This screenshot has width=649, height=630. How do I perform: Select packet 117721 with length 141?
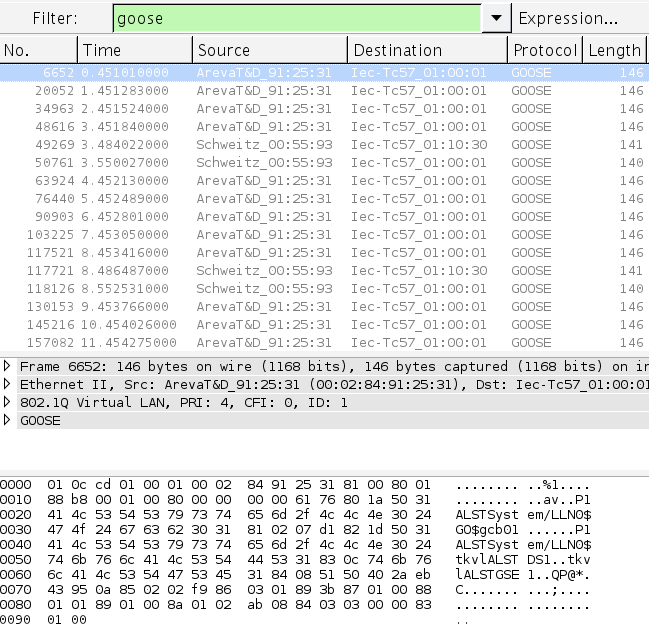324,271
